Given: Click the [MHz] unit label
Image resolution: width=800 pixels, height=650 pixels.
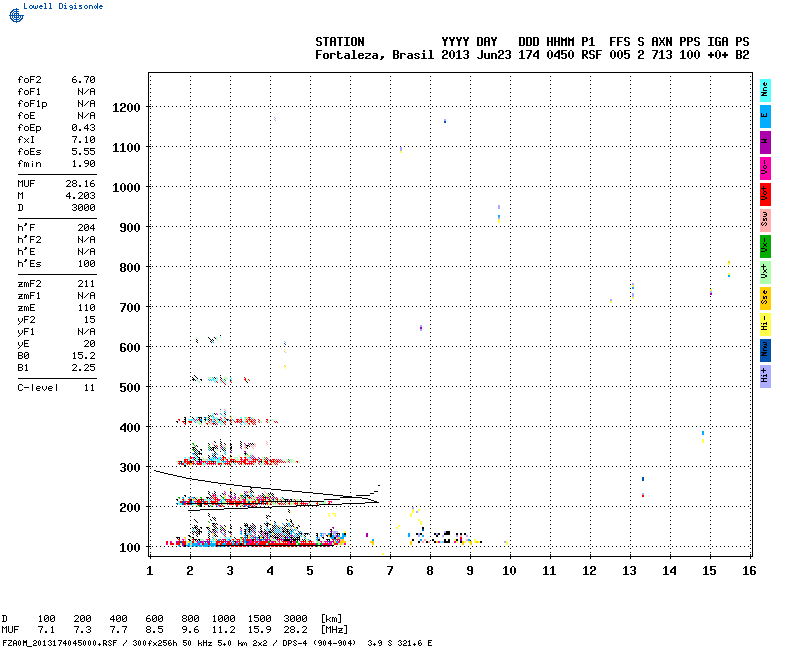Looking at the screenshot, I should click(334, 630).
